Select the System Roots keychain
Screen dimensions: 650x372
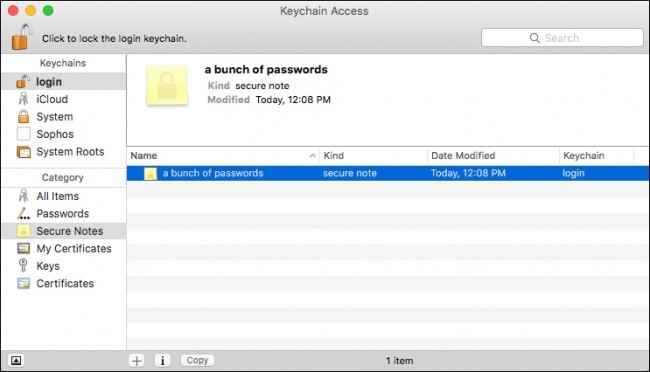pos(63,151)
